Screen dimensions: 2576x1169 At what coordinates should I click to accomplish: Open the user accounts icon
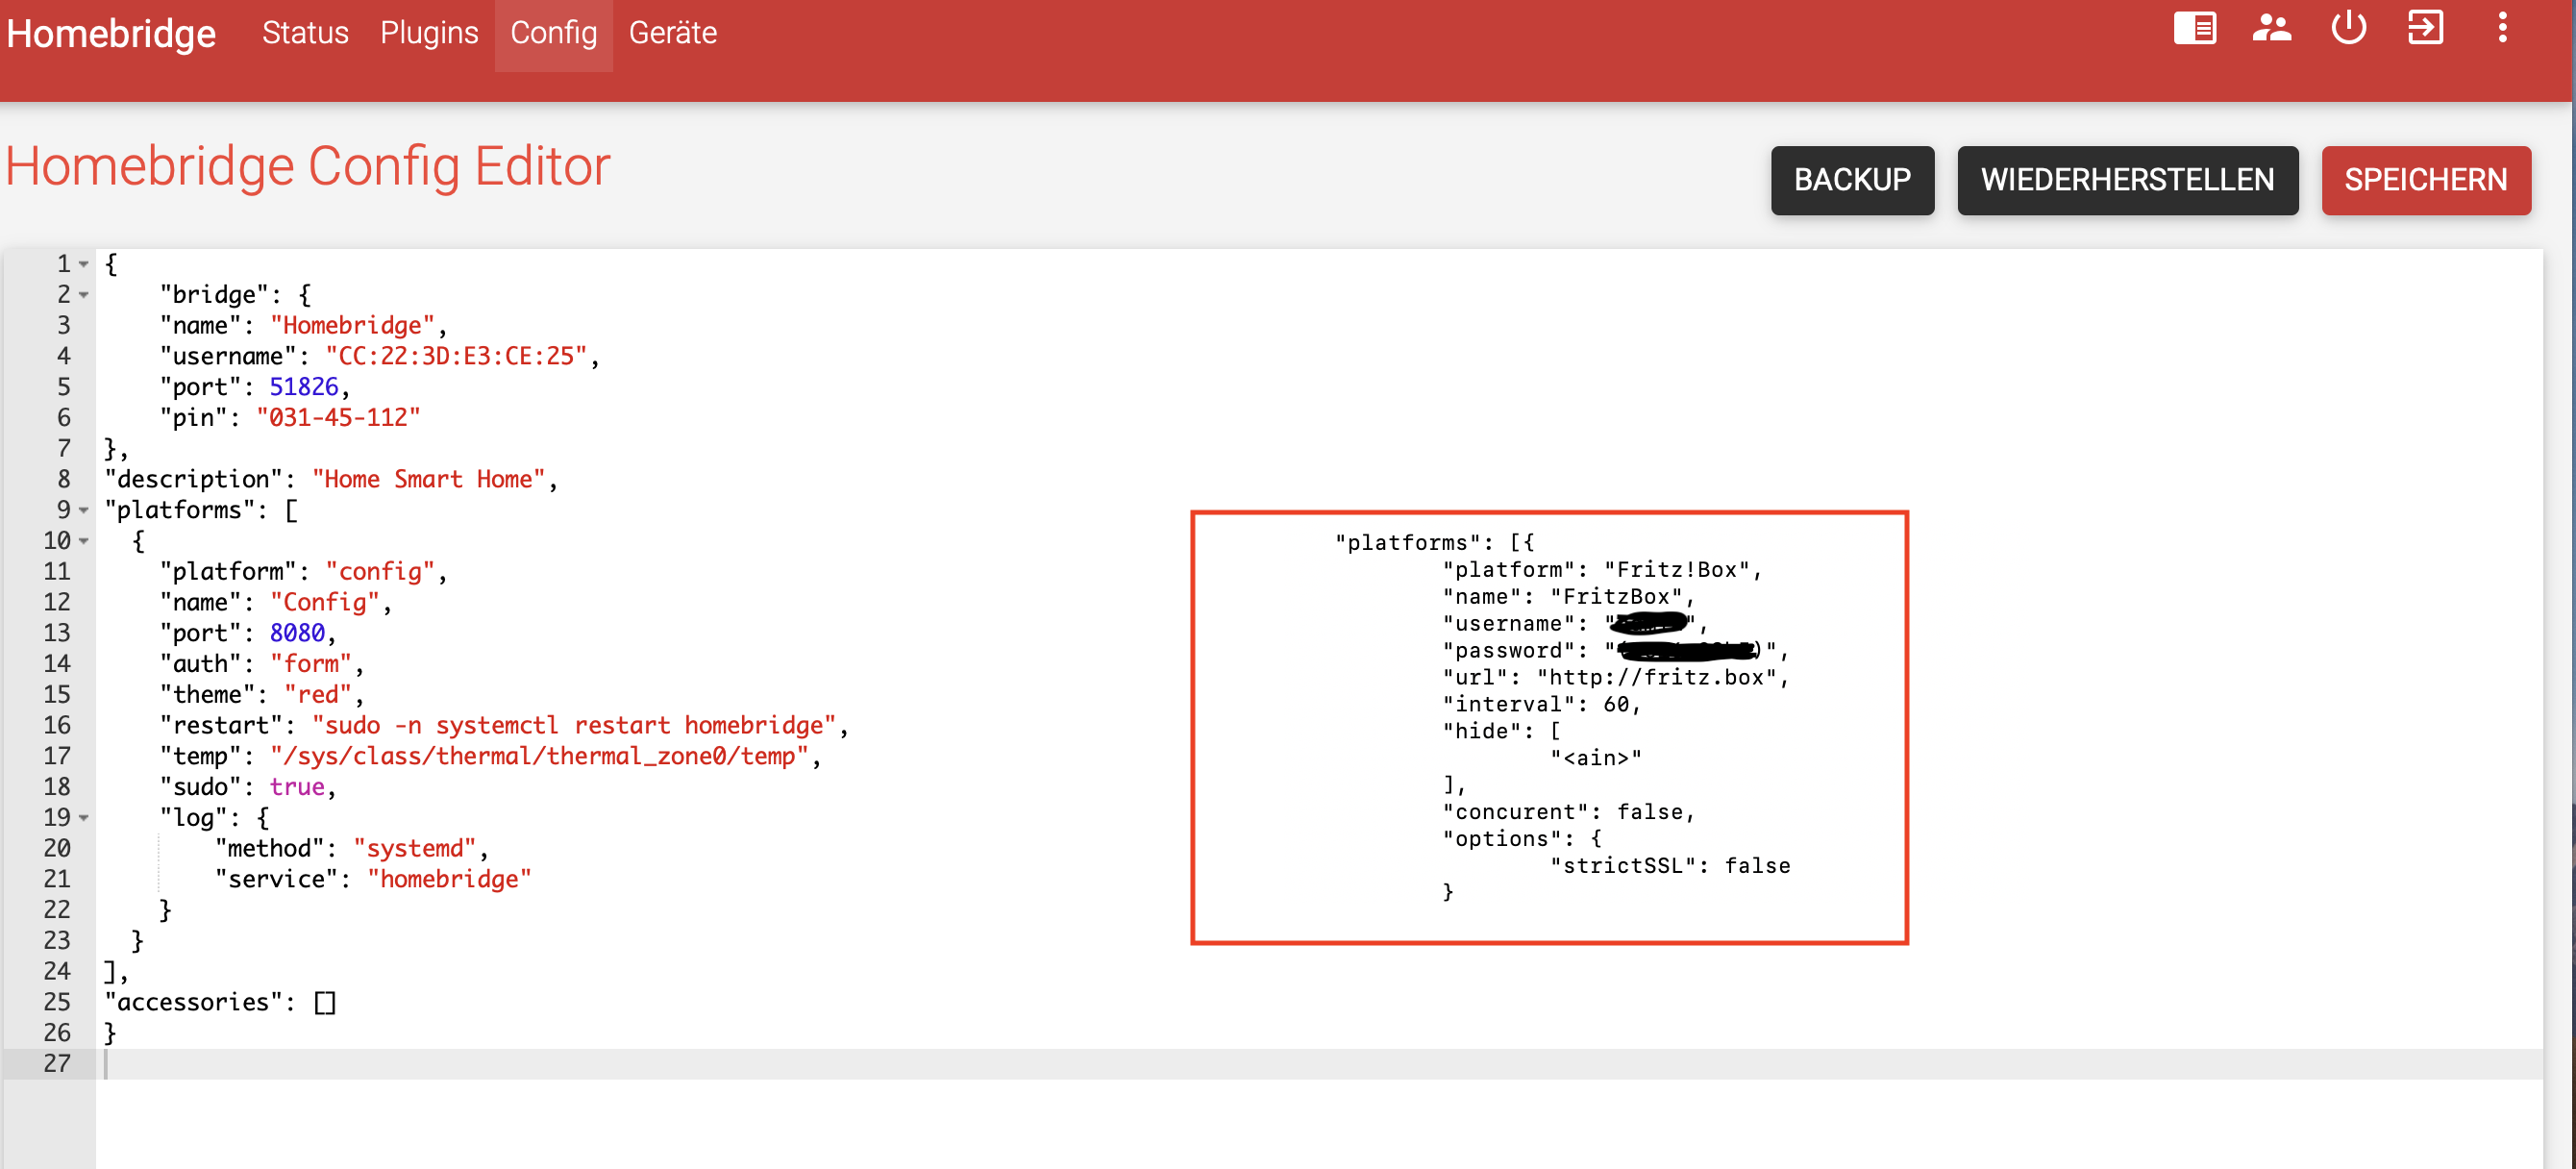[2271, 28]
